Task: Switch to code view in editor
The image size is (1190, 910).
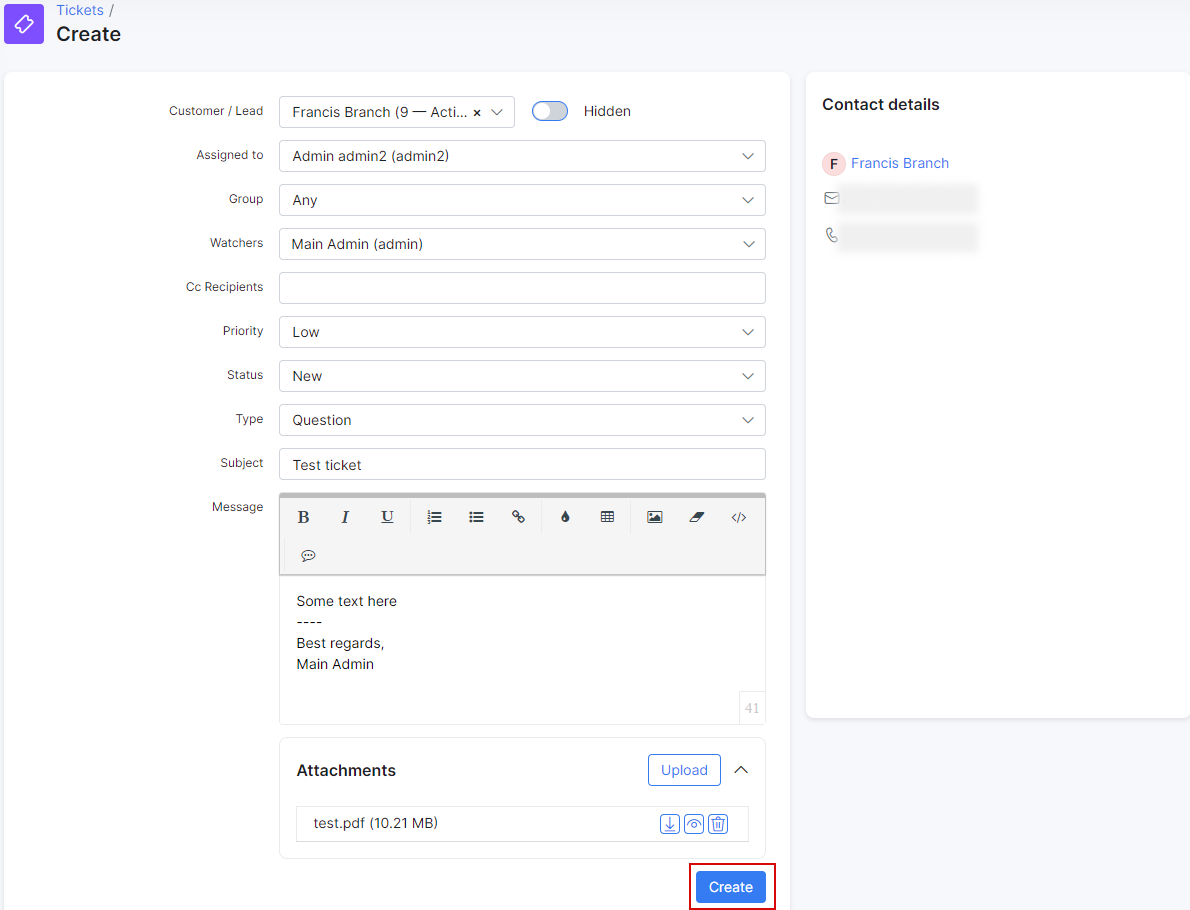Action: (739, 517)
